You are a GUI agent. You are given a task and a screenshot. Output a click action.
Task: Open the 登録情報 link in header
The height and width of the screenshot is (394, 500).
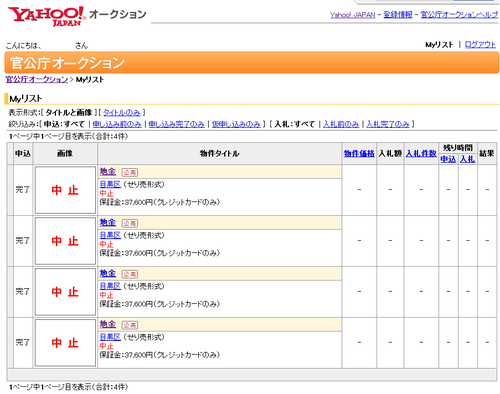click(398, 15)
